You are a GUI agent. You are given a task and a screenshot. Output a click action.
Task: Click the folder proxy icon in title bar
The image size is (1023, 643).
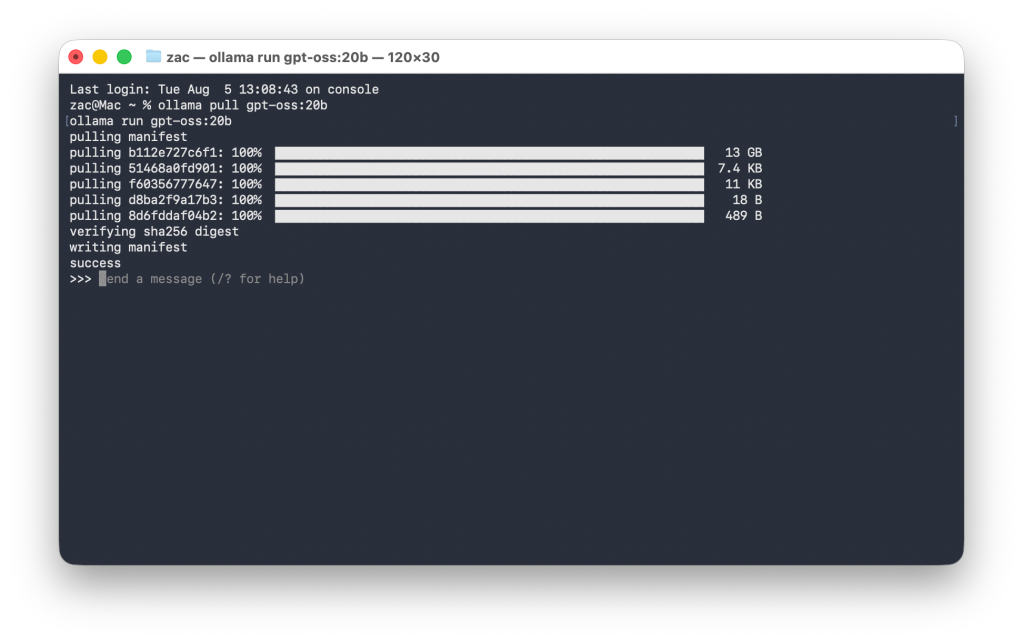[153, 57]
